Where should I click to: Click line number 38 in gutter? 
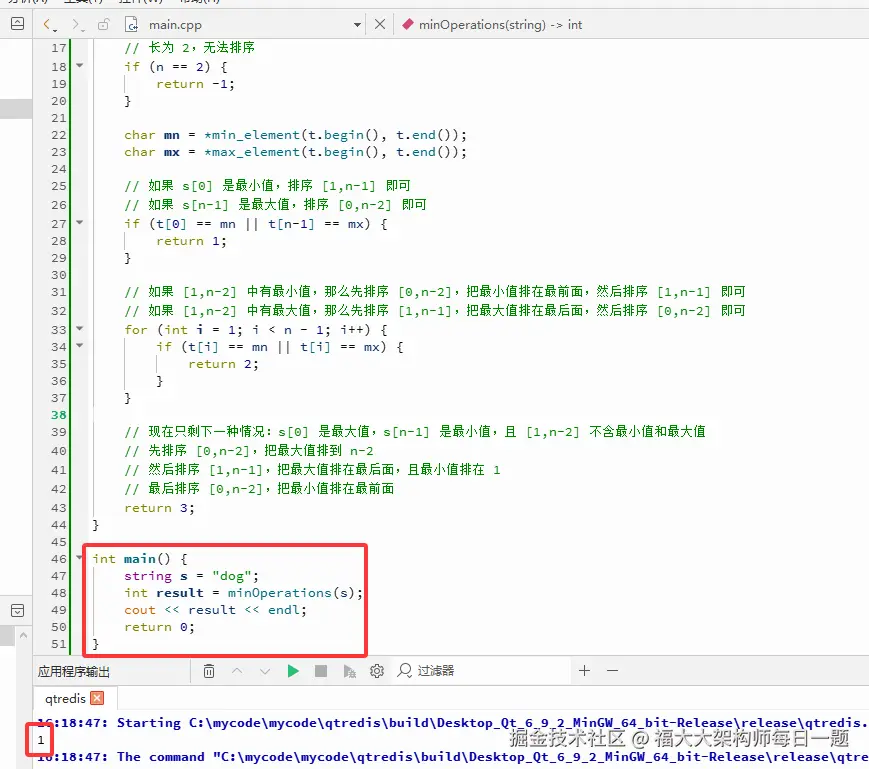pos(59,415)
